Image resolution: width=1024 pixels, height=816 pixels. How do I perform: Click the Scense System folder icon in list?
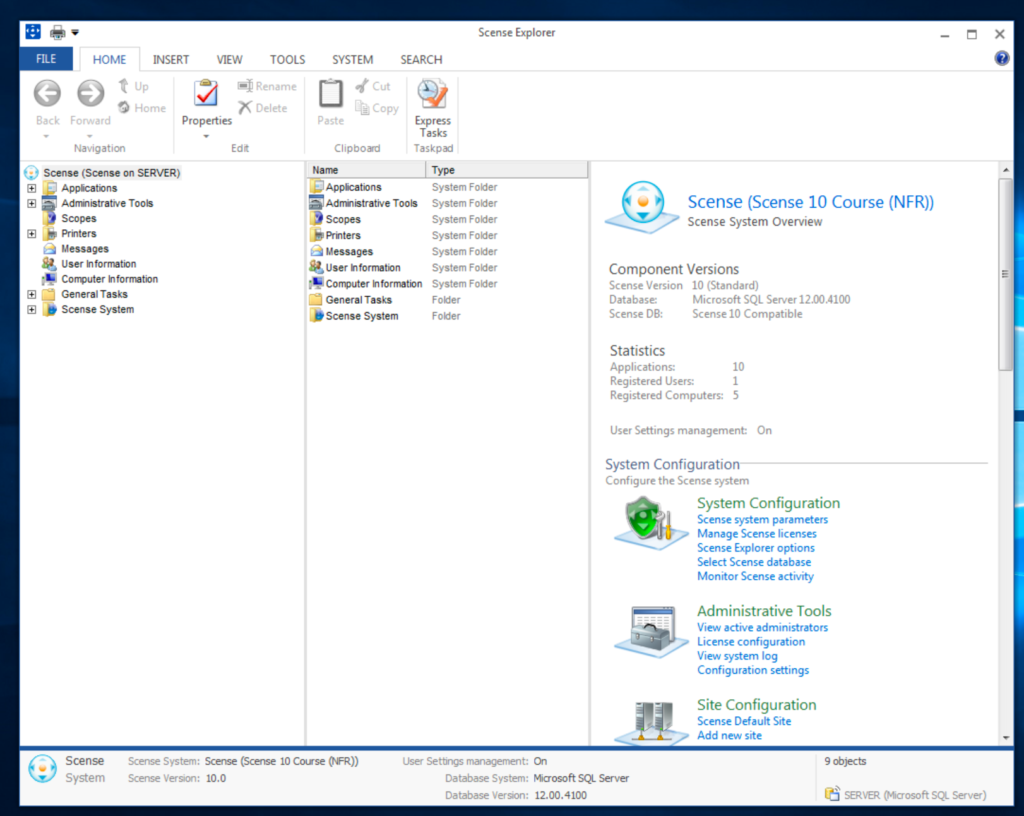tap(317, 315)
